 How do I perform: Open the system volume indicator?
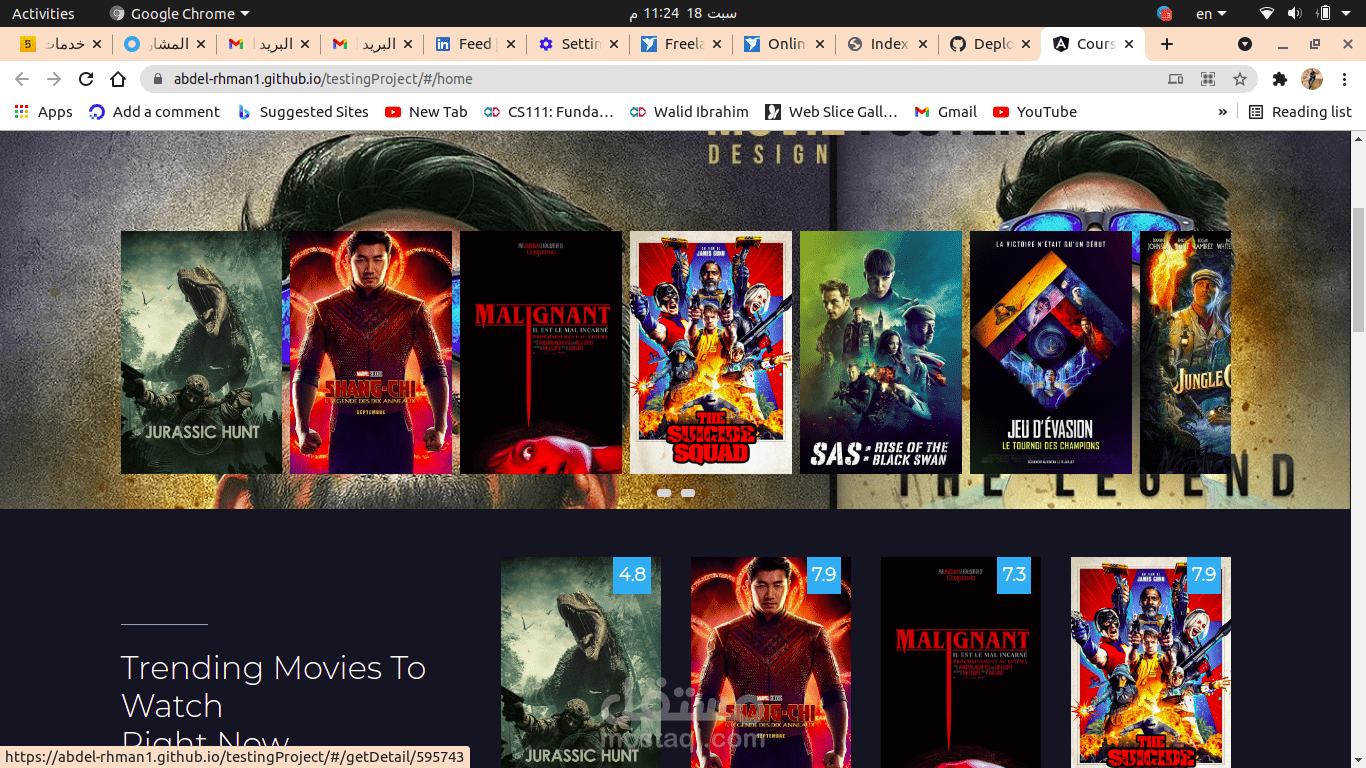click(1295, 14)
